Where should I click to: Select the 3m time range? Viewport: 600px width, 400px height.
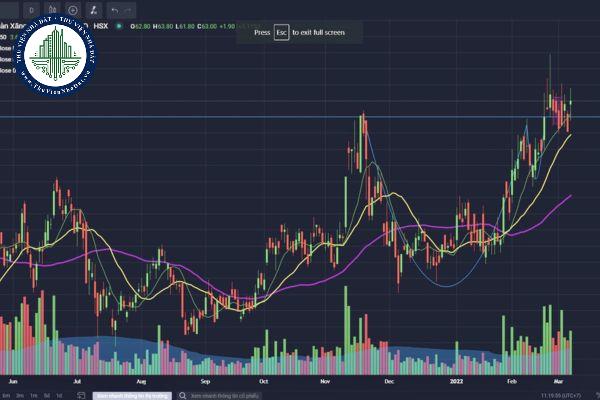click(x=20, y=395)
